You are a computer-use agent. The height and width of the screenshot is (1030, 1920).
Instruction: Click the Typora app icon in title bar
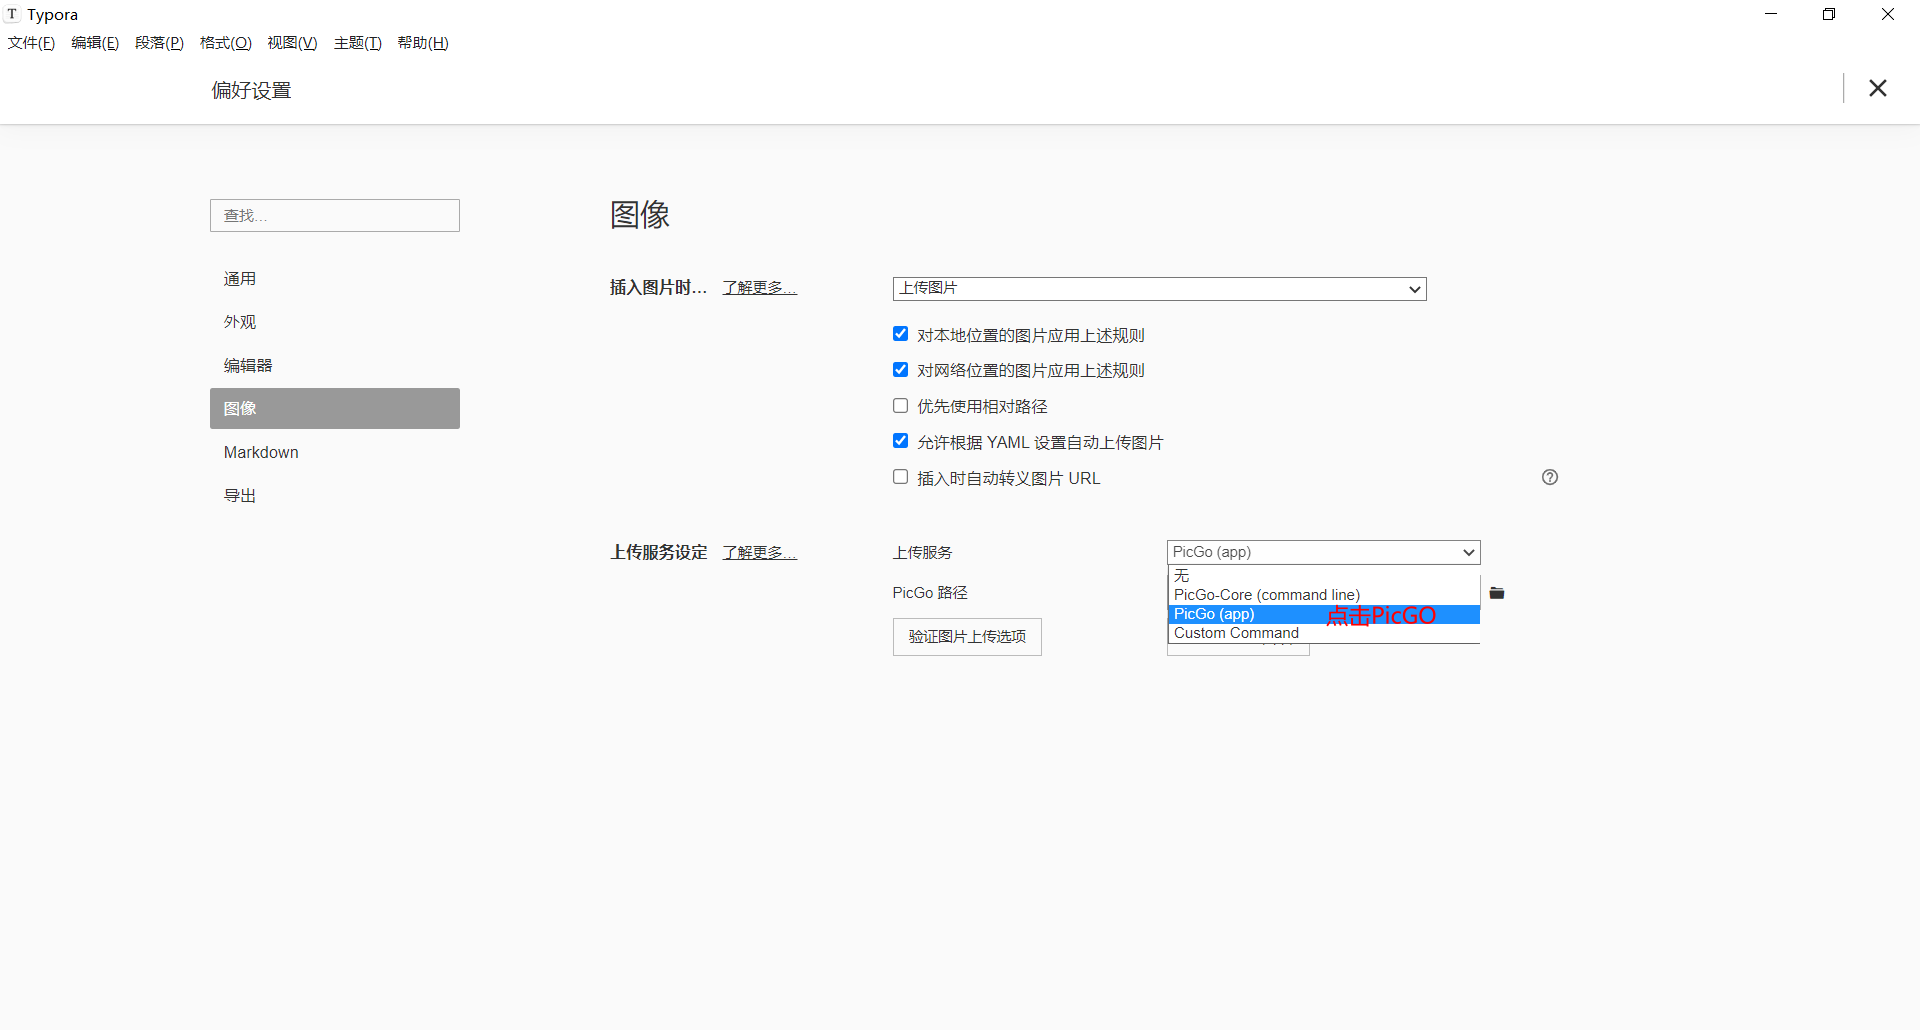pyautogui.click(x=12, y=14)
